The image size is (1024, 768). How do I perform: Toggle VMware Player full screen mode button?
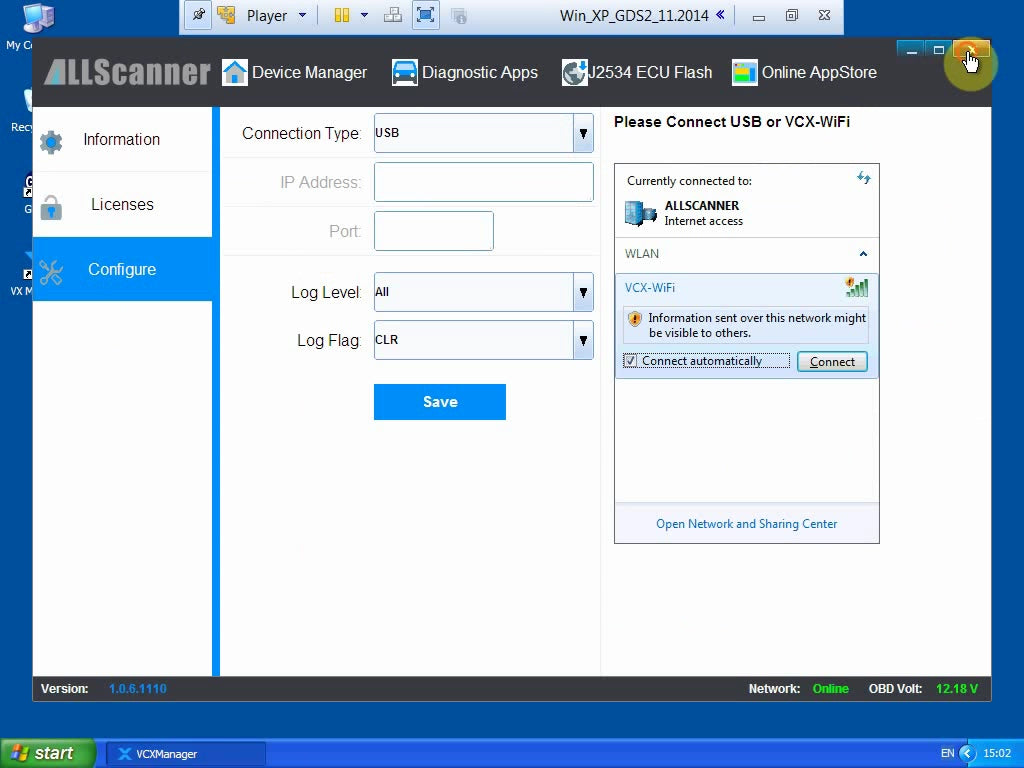(x=425, y=15)
